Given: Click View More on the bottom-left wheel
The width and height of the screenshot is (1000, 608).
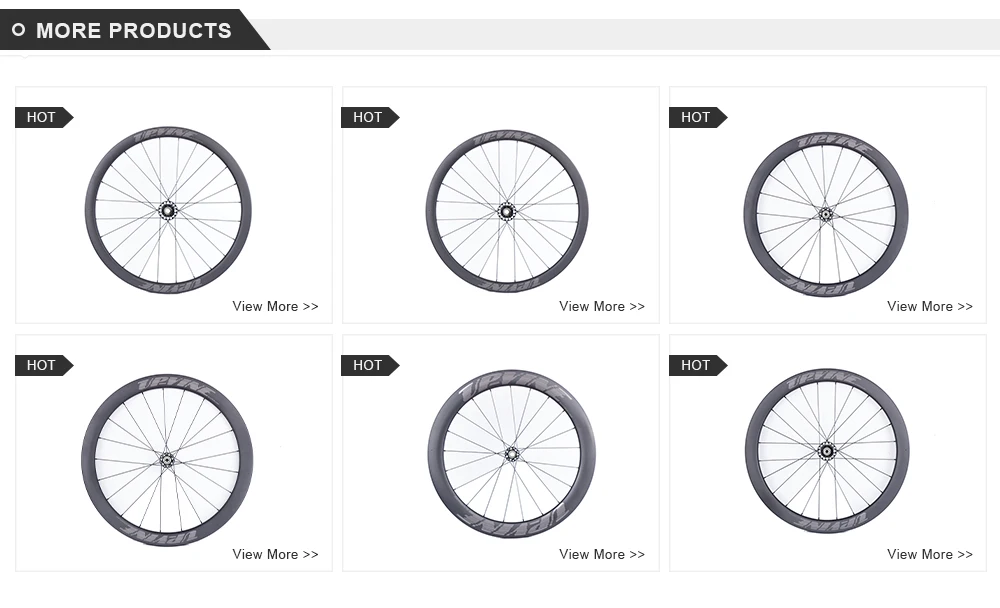Looking at the screenshot, I should pyautogui.click(x=275, y=554).
